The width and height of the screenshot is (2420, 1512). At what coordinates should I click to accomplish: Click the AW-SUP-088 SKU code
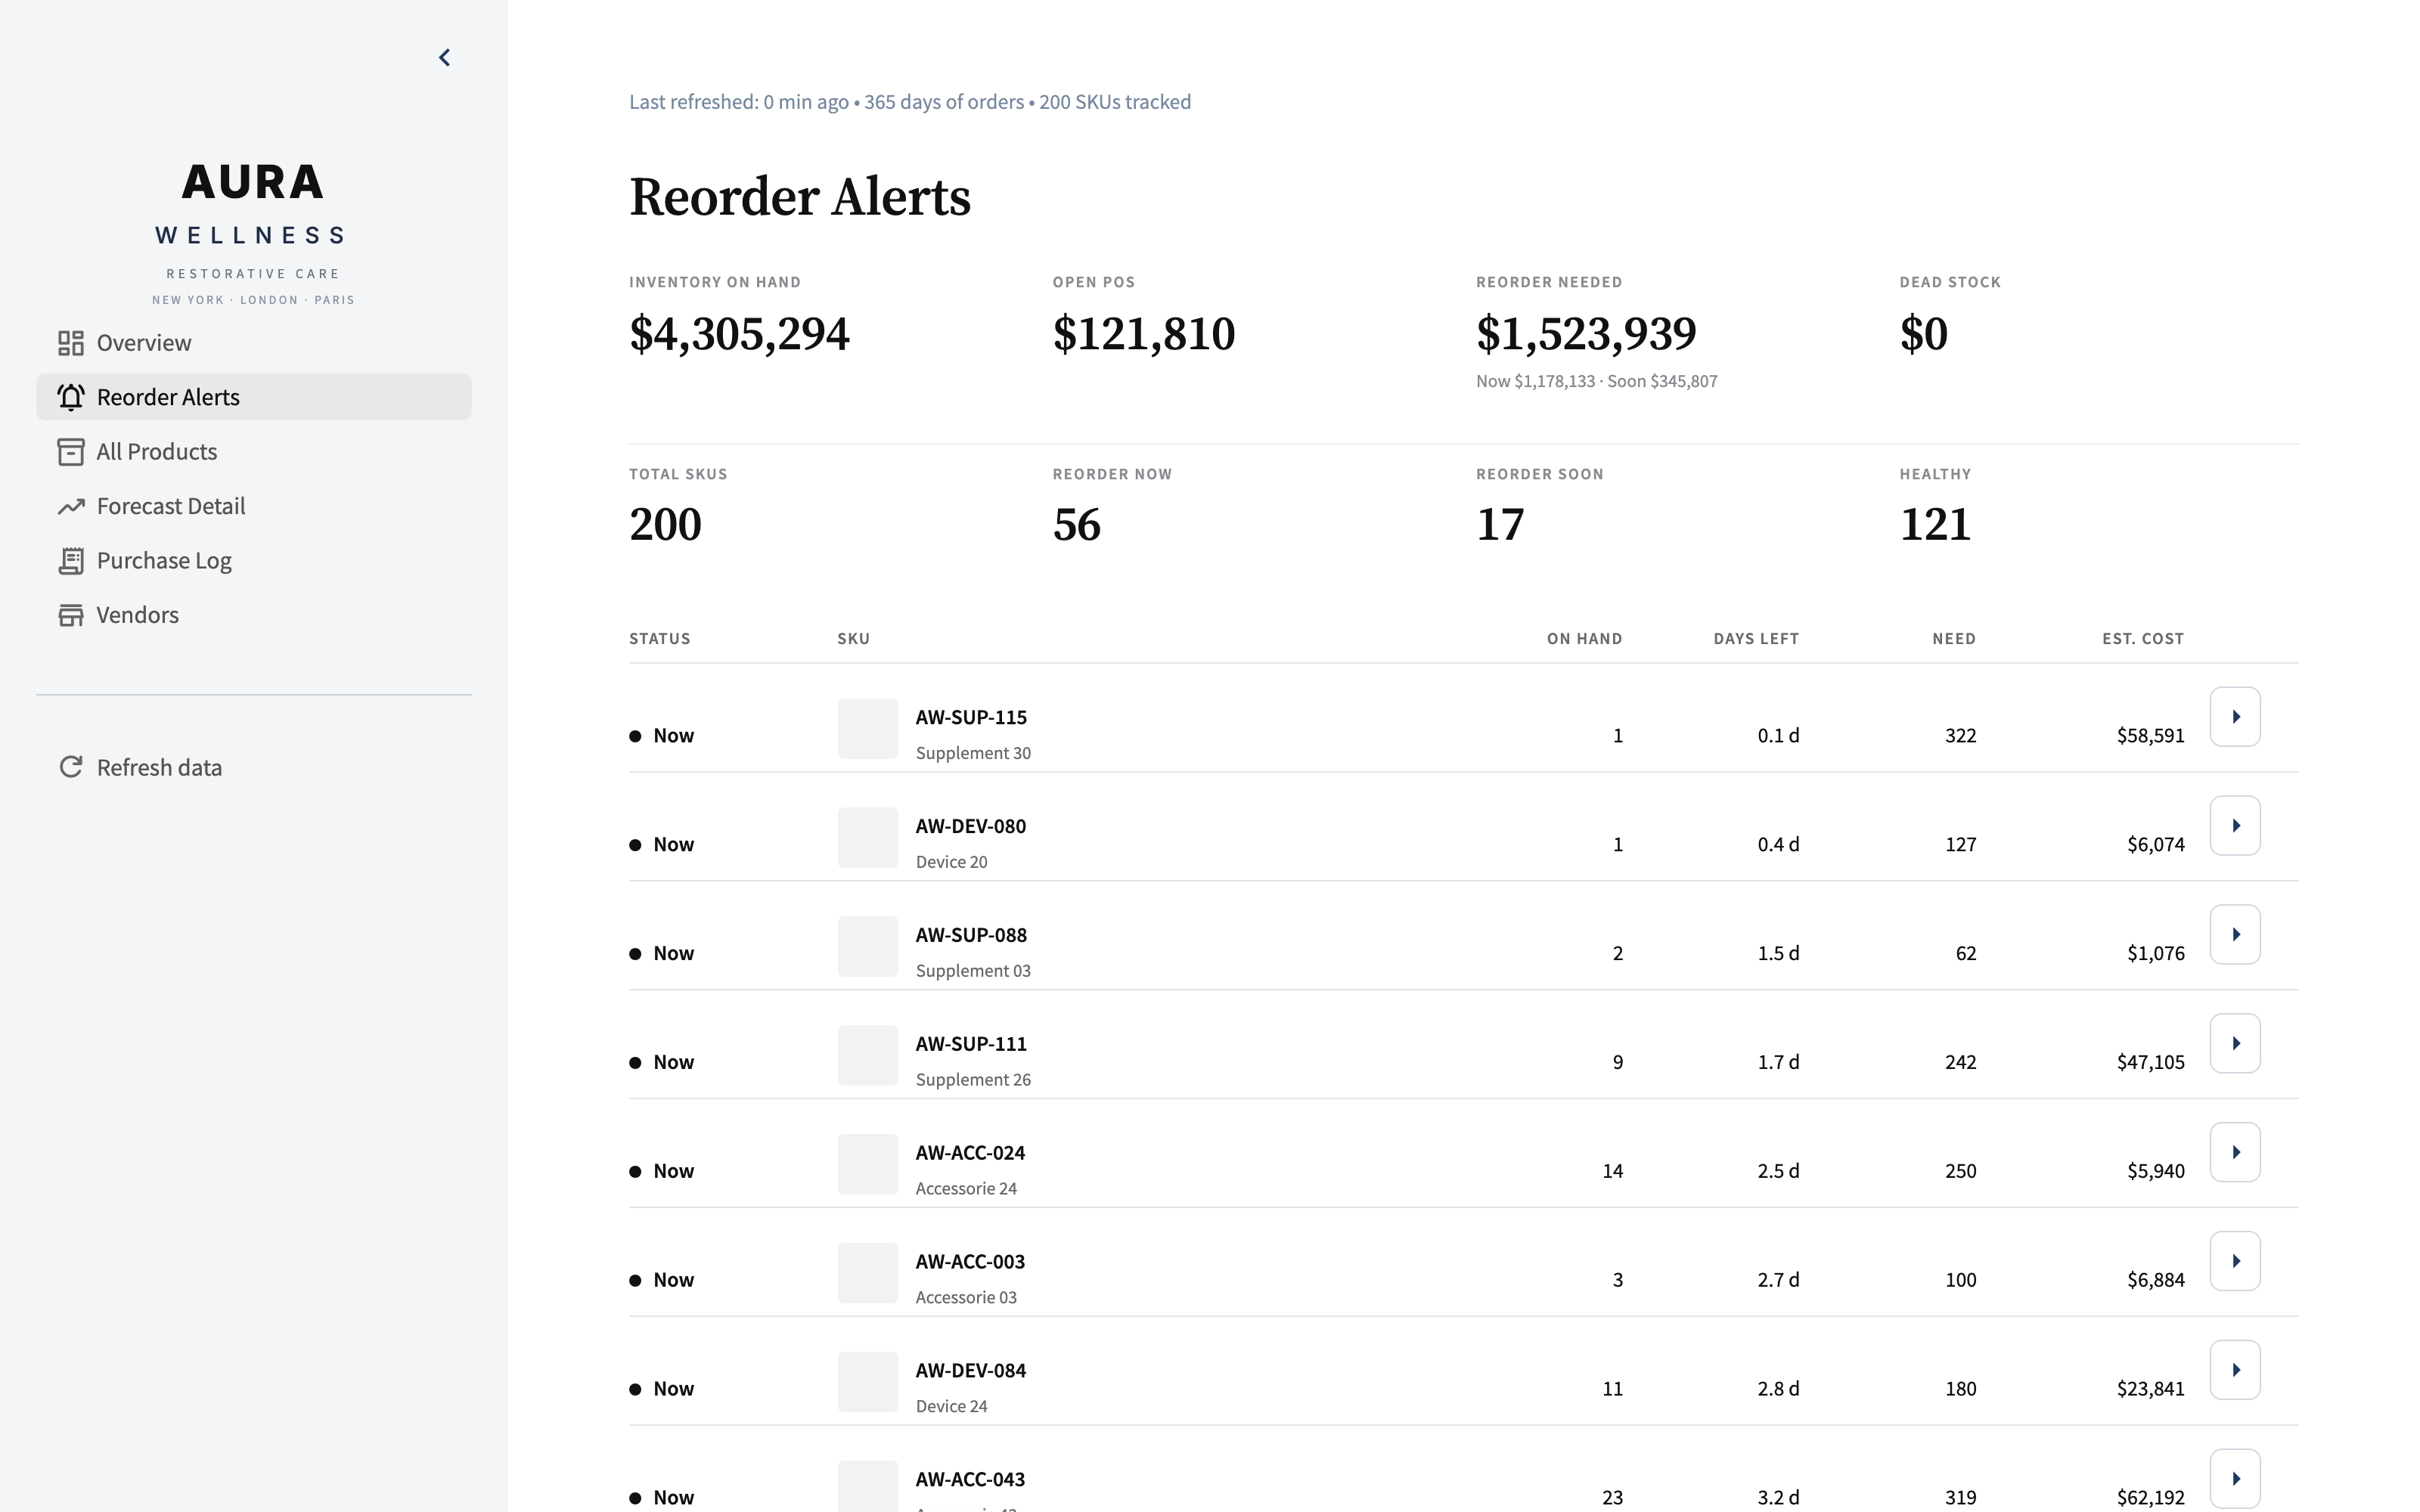(x=971, y=936)
